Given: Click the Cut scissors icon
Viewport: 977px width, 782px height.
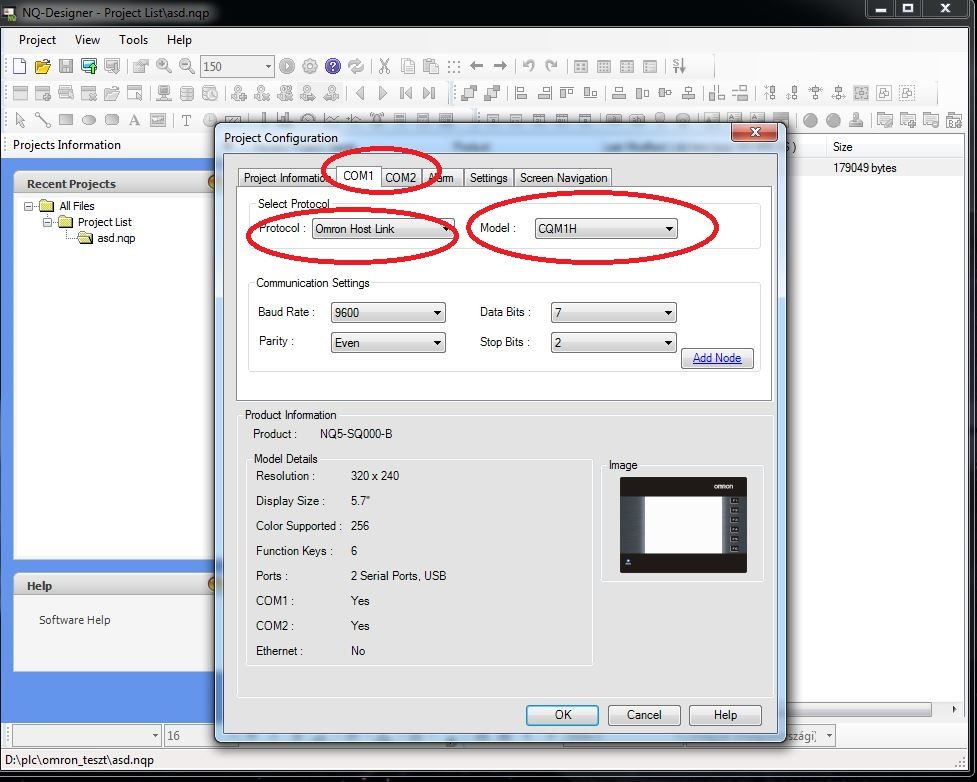Looking at the screenshot, I should (x=384, y=66).
